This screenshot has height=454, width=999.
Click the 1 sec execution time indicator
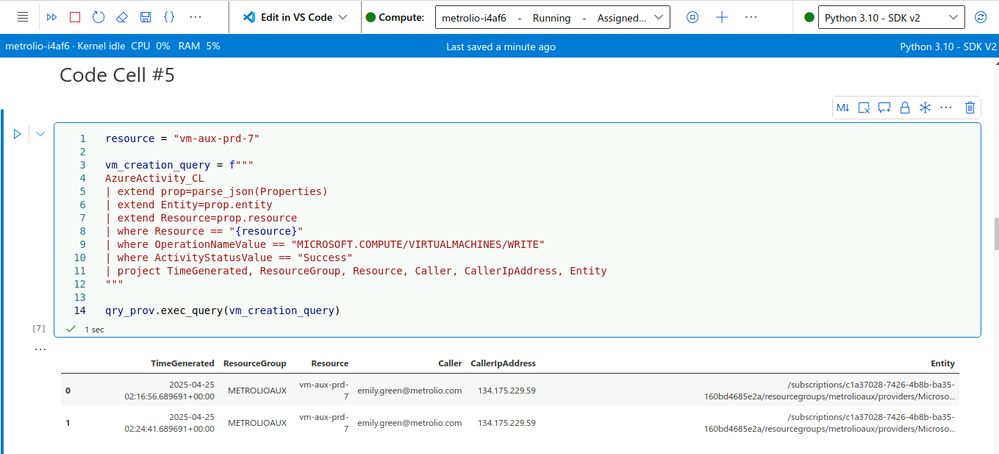[x=94, y=329]
